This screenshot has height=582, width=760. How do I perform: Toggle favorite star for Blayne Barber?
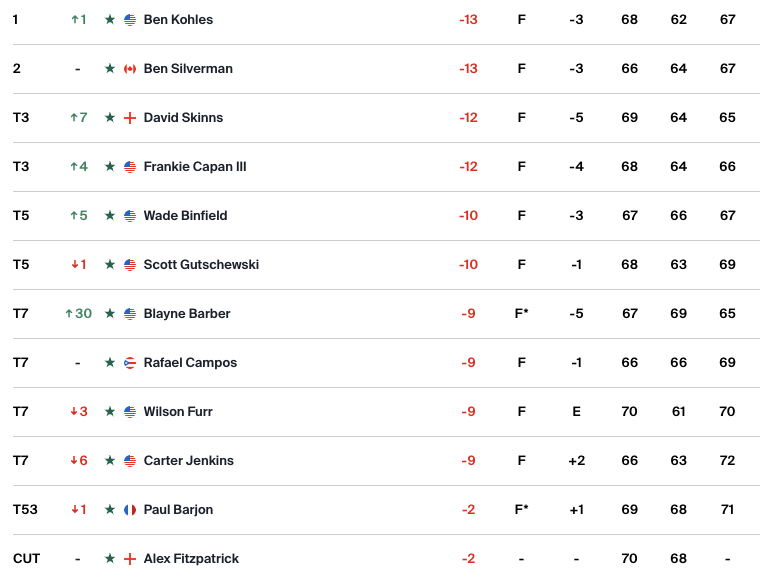[110, 314]
